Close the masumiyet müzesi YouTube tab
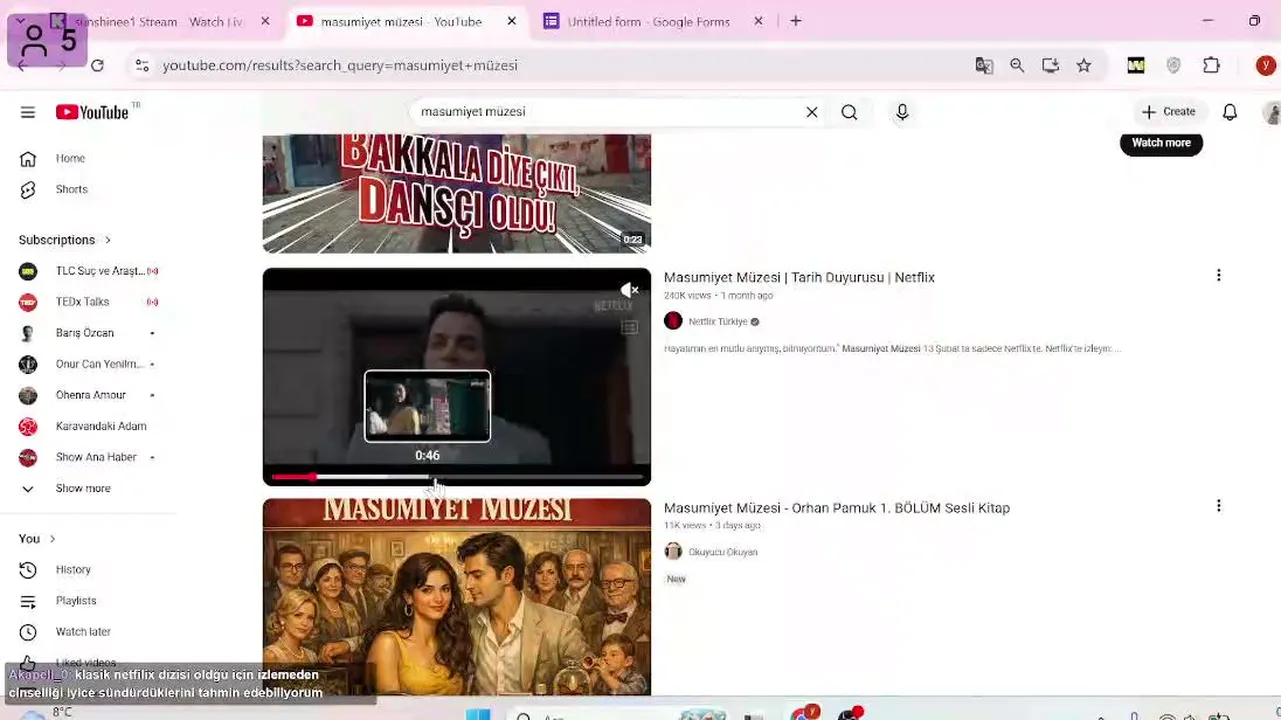 click(x=512, y=21)
